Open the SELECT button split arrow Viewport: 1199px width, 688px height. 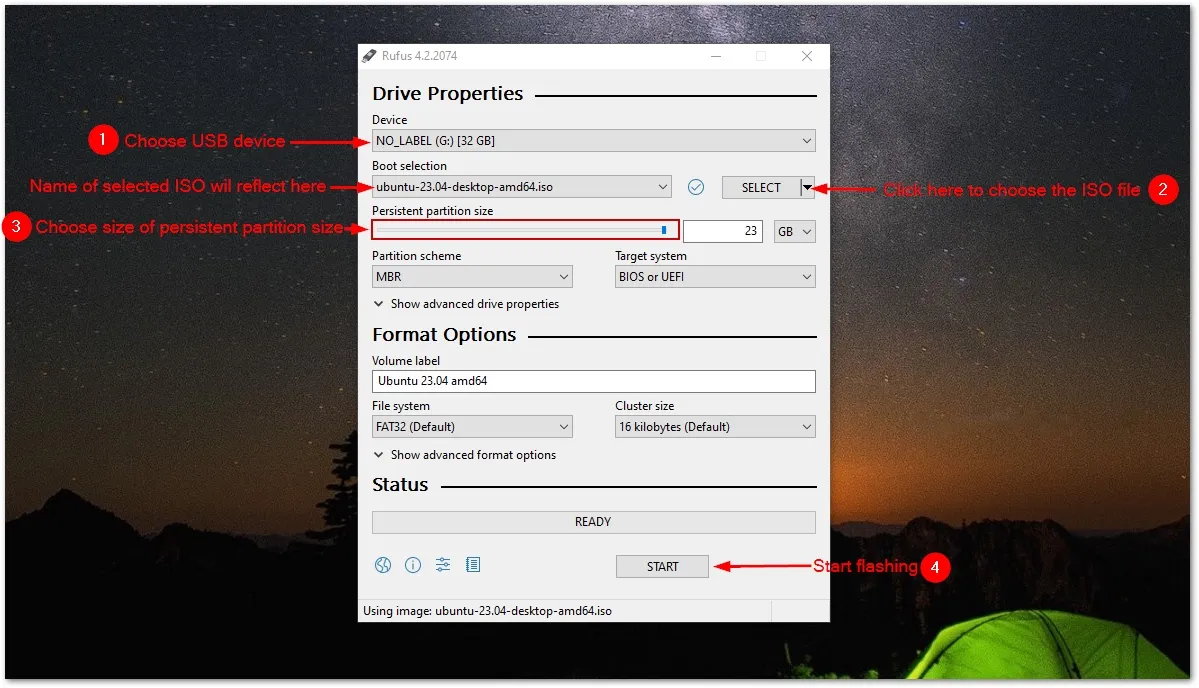coord(807,187)
